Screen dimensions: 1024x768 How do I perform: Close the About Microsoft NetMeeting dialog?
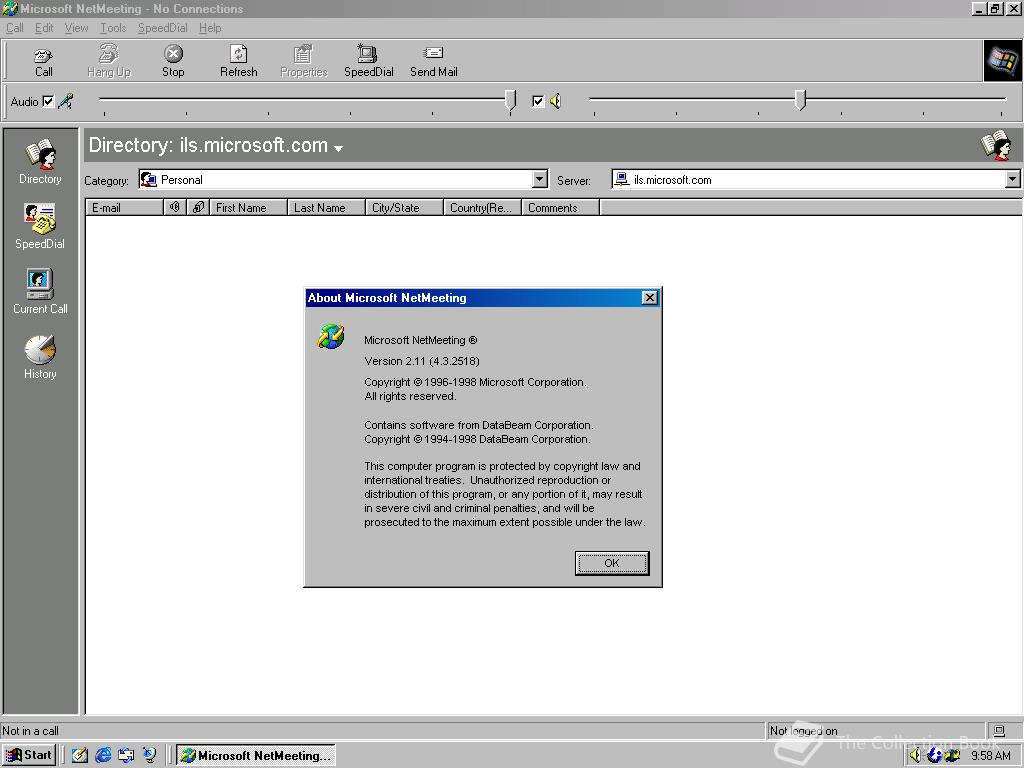(649, 298)
